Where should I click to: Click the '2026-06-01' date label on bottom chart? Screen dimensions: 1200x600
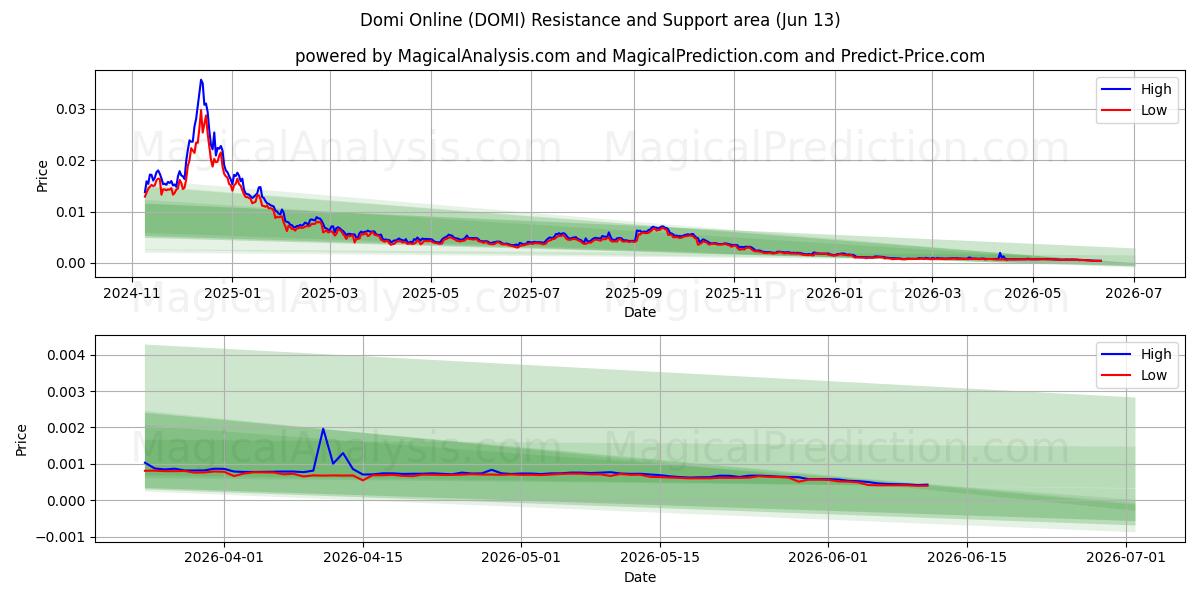click(x=829, y=558)
